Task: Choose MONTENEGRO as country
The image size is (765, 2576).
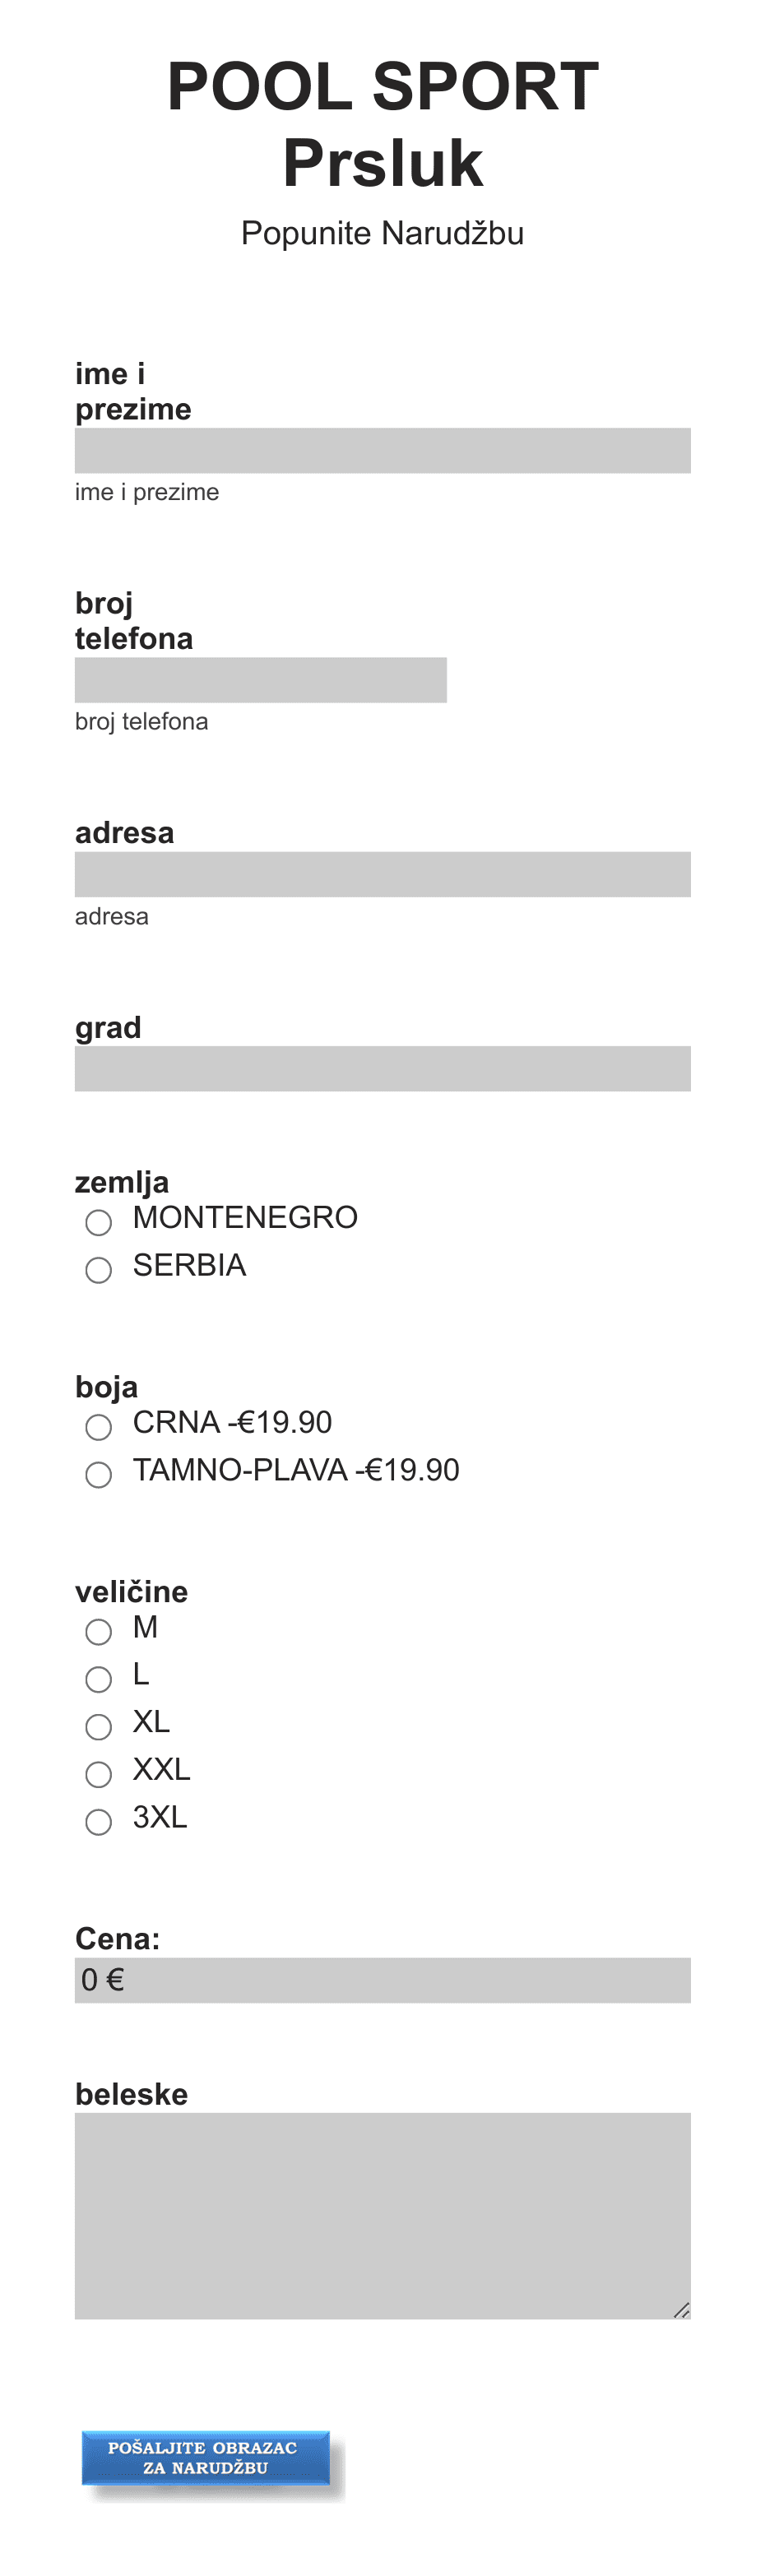Action: 98,1222
